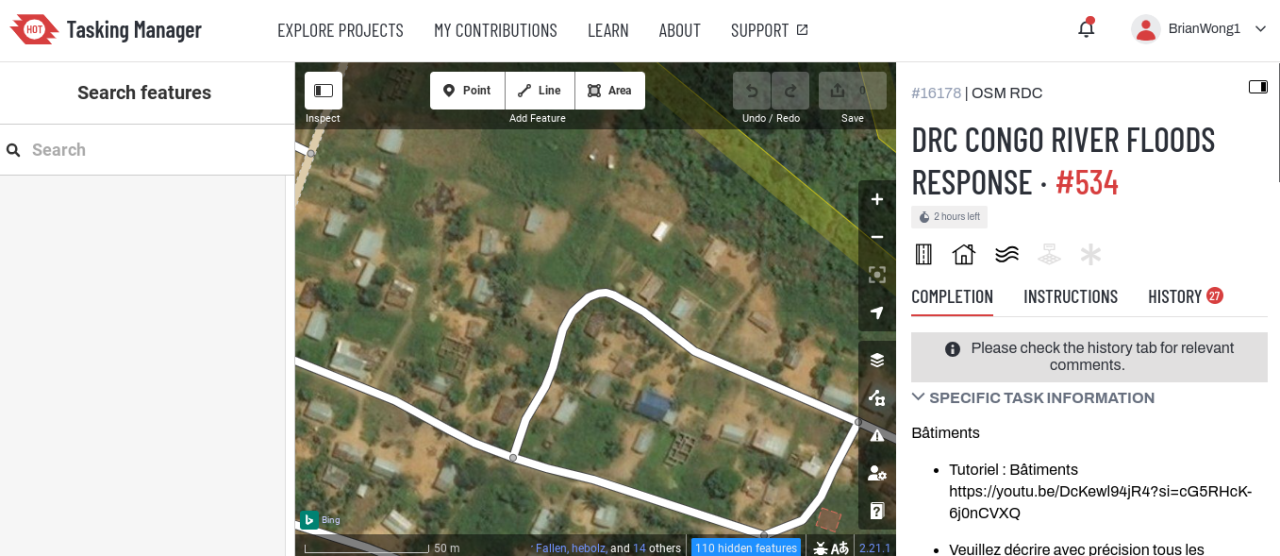Click the translate language icon in footer
1280x556 pixels.
coord(840,548)
